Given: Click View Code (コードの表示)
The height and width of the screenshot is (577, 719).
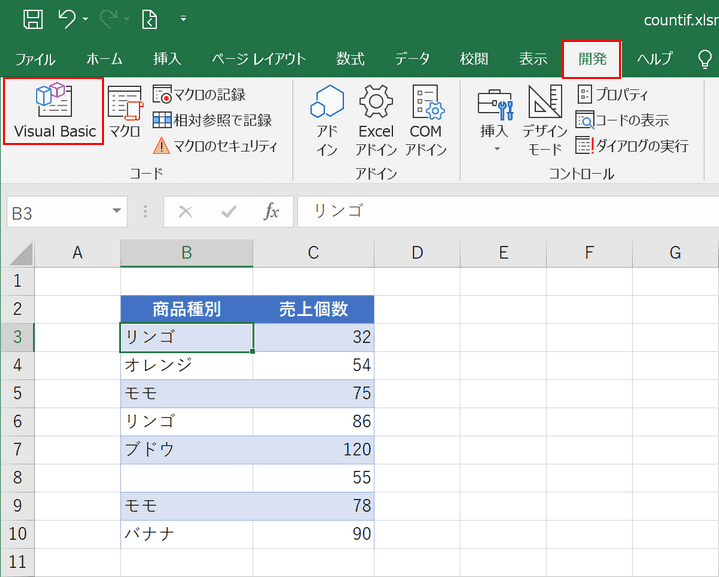Looking at the screenshot, I should (x=622, y=120).
